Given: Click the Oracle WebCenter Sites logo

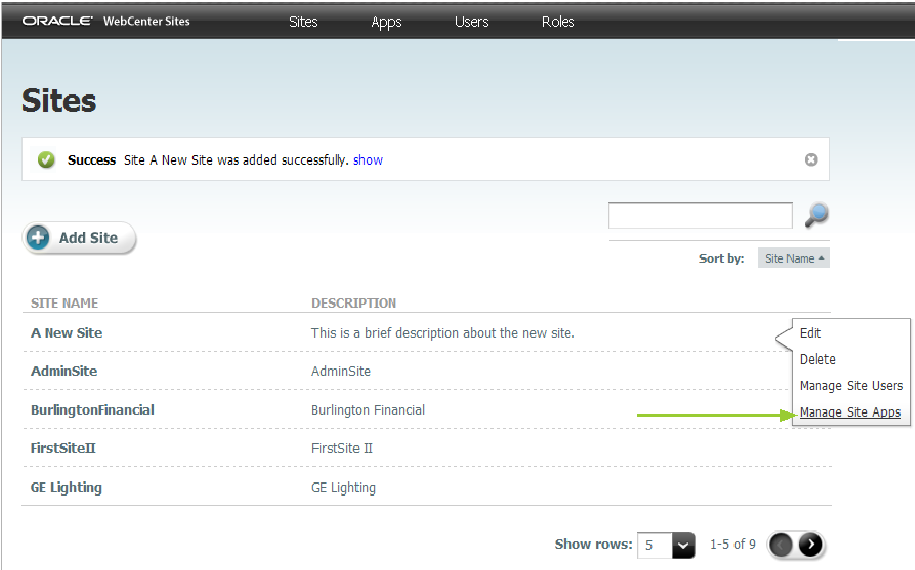Looking at the screenshot, I should click(x=106, y=21).
